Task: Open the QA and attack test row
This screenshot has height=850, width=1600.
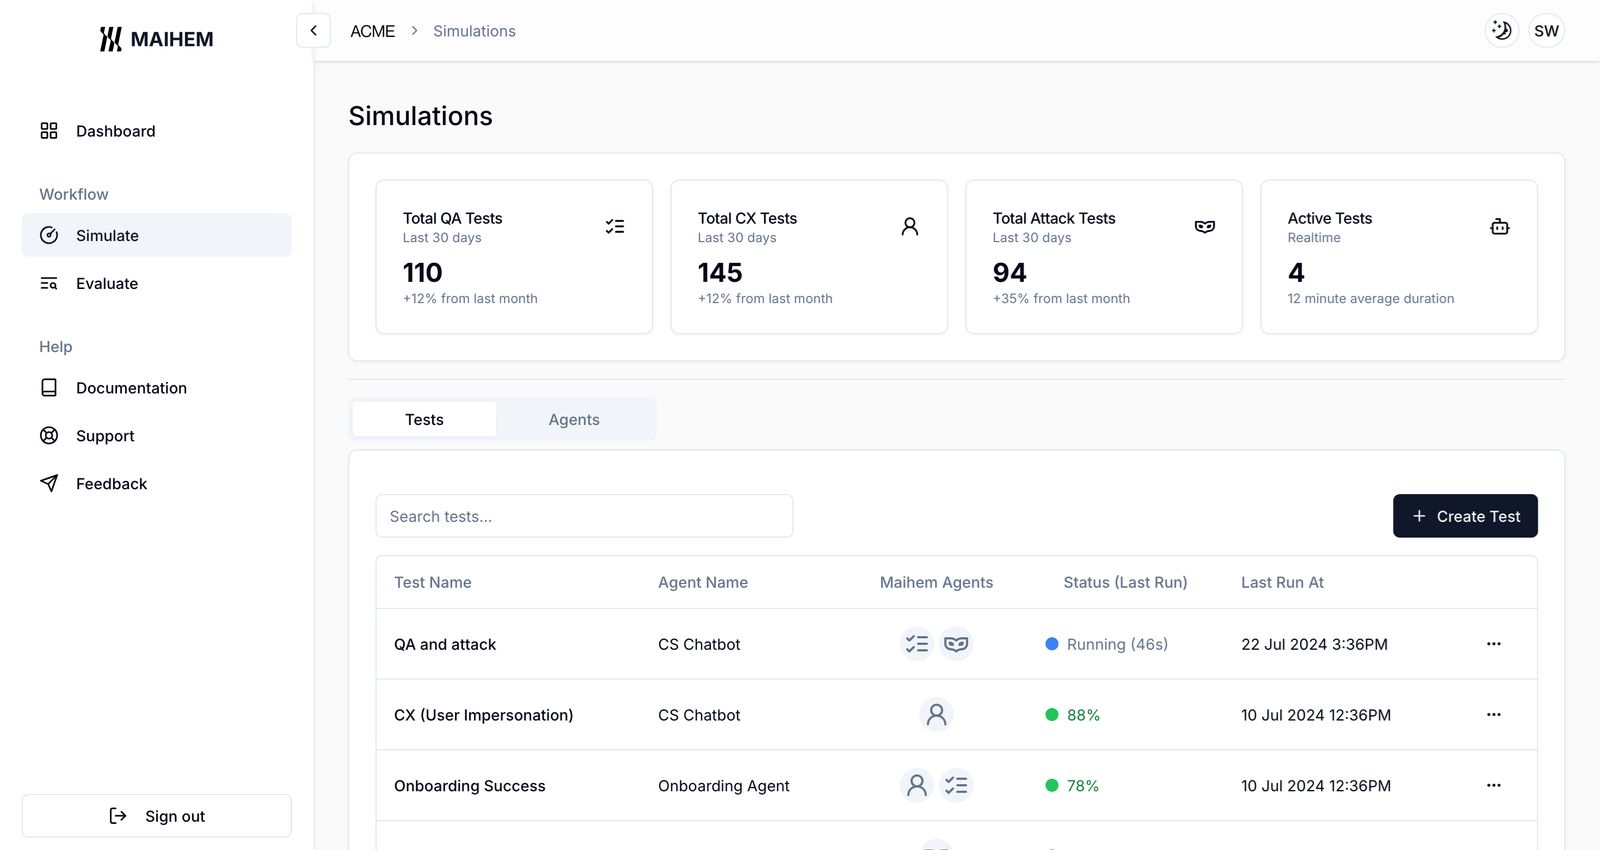Action: tap(956, 644)
